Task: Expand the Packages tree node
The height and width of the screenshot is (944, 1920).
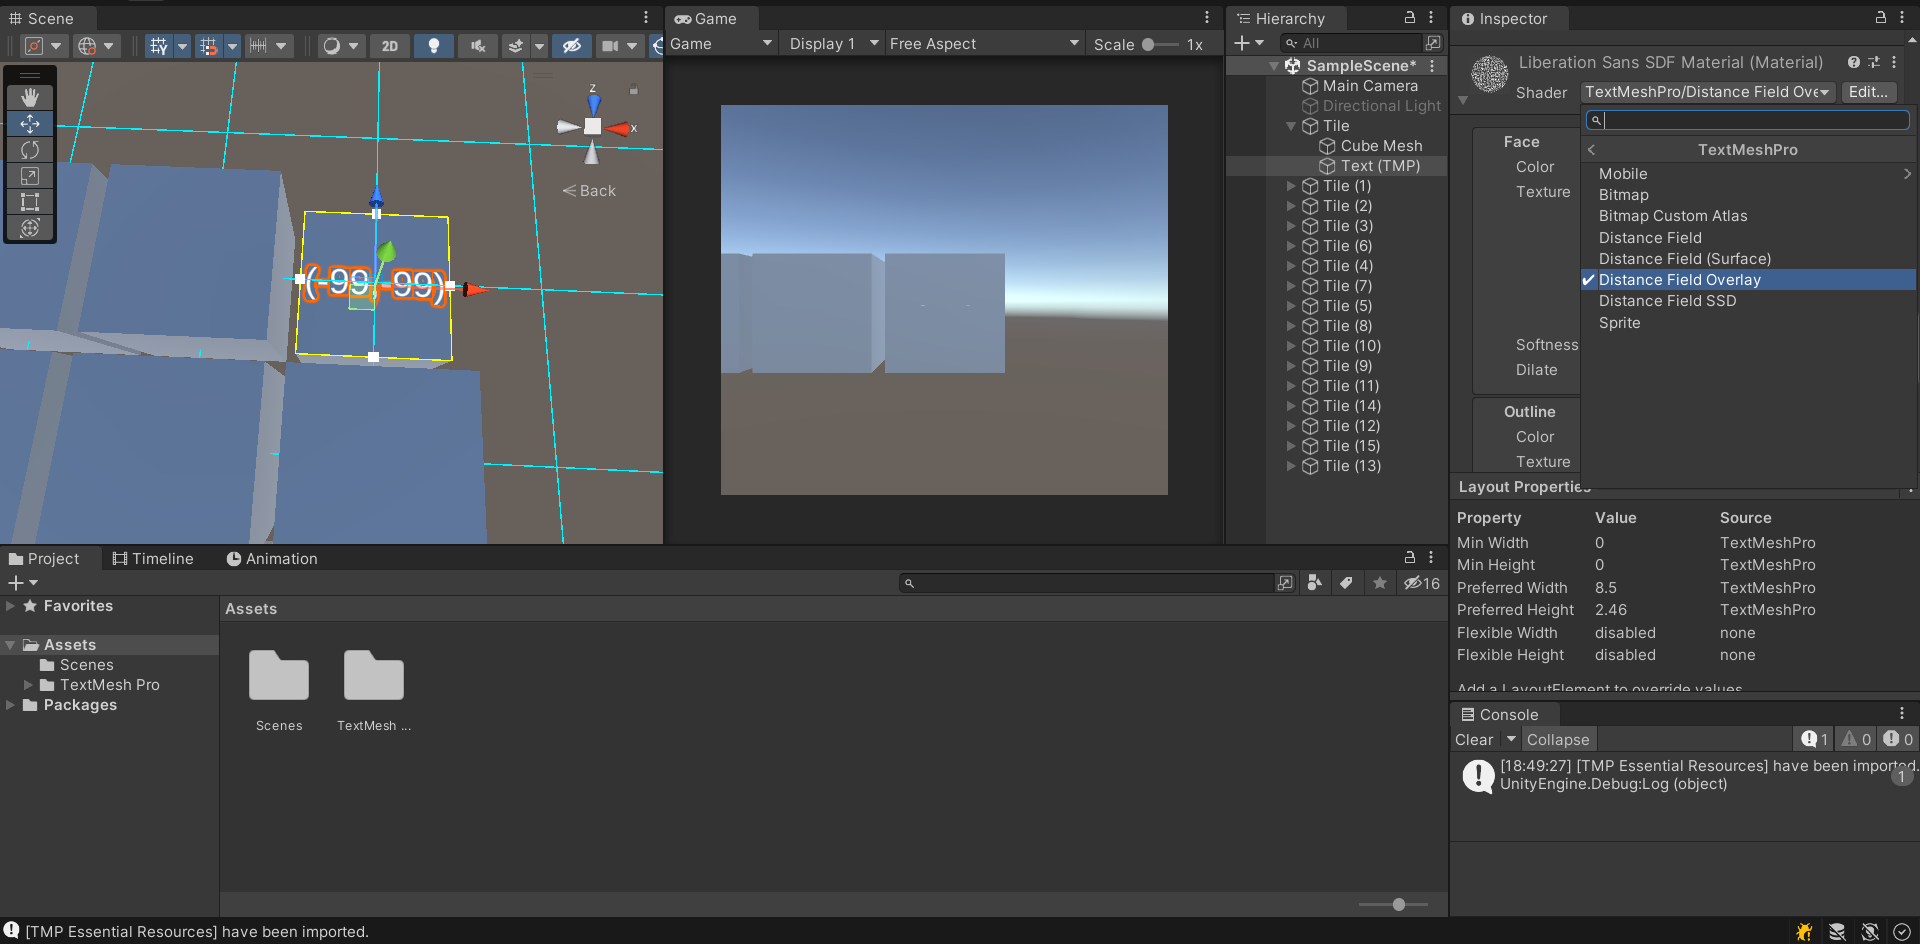Action: tap(10, 705)
